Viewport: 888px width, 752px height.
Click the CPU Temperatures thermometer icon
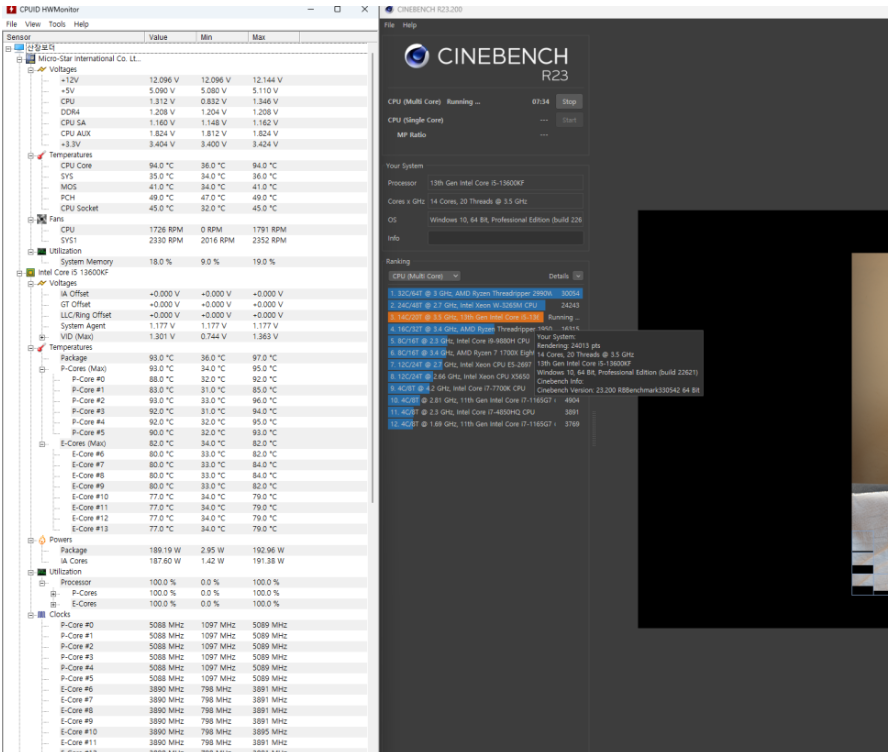pyautogui.click(x=41, y=347)
